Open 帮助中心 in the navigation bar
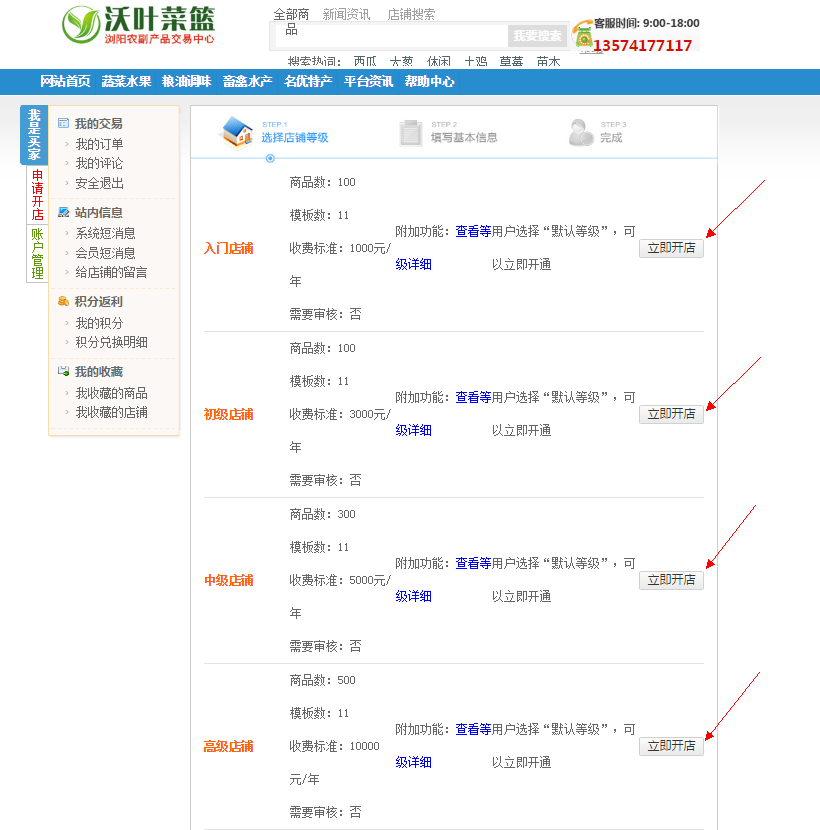This screenshot has width=820, height=830. 429,82
